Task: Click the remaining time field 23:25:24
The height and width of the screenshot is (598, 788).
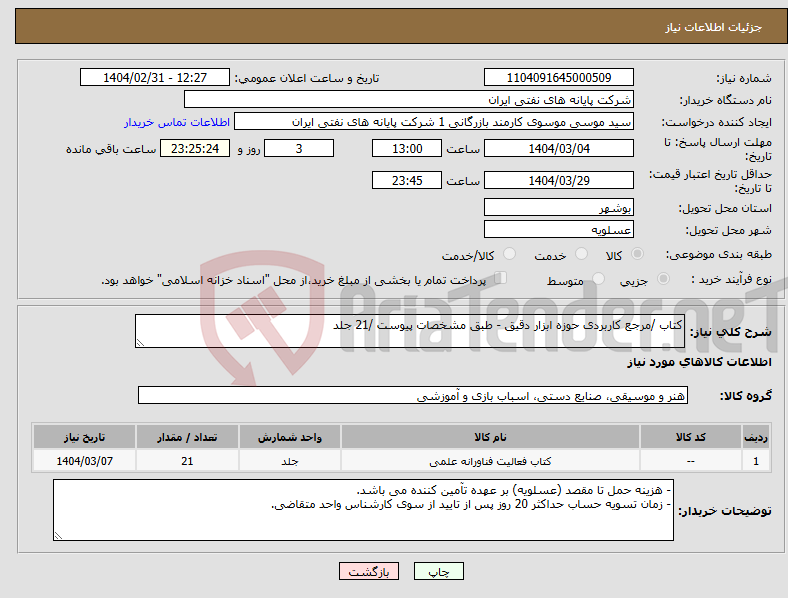Action: [x=195, y=148]
